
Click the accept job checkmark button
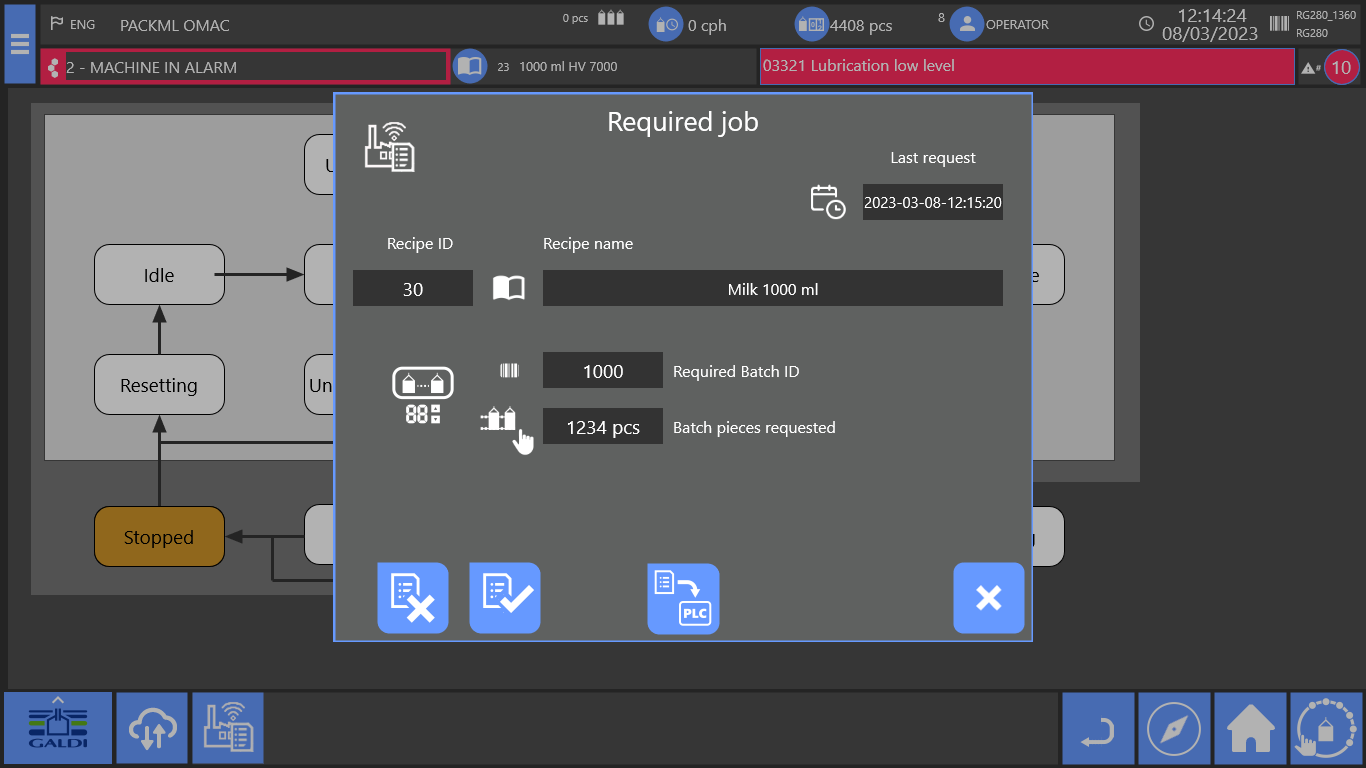click(505, 598)
